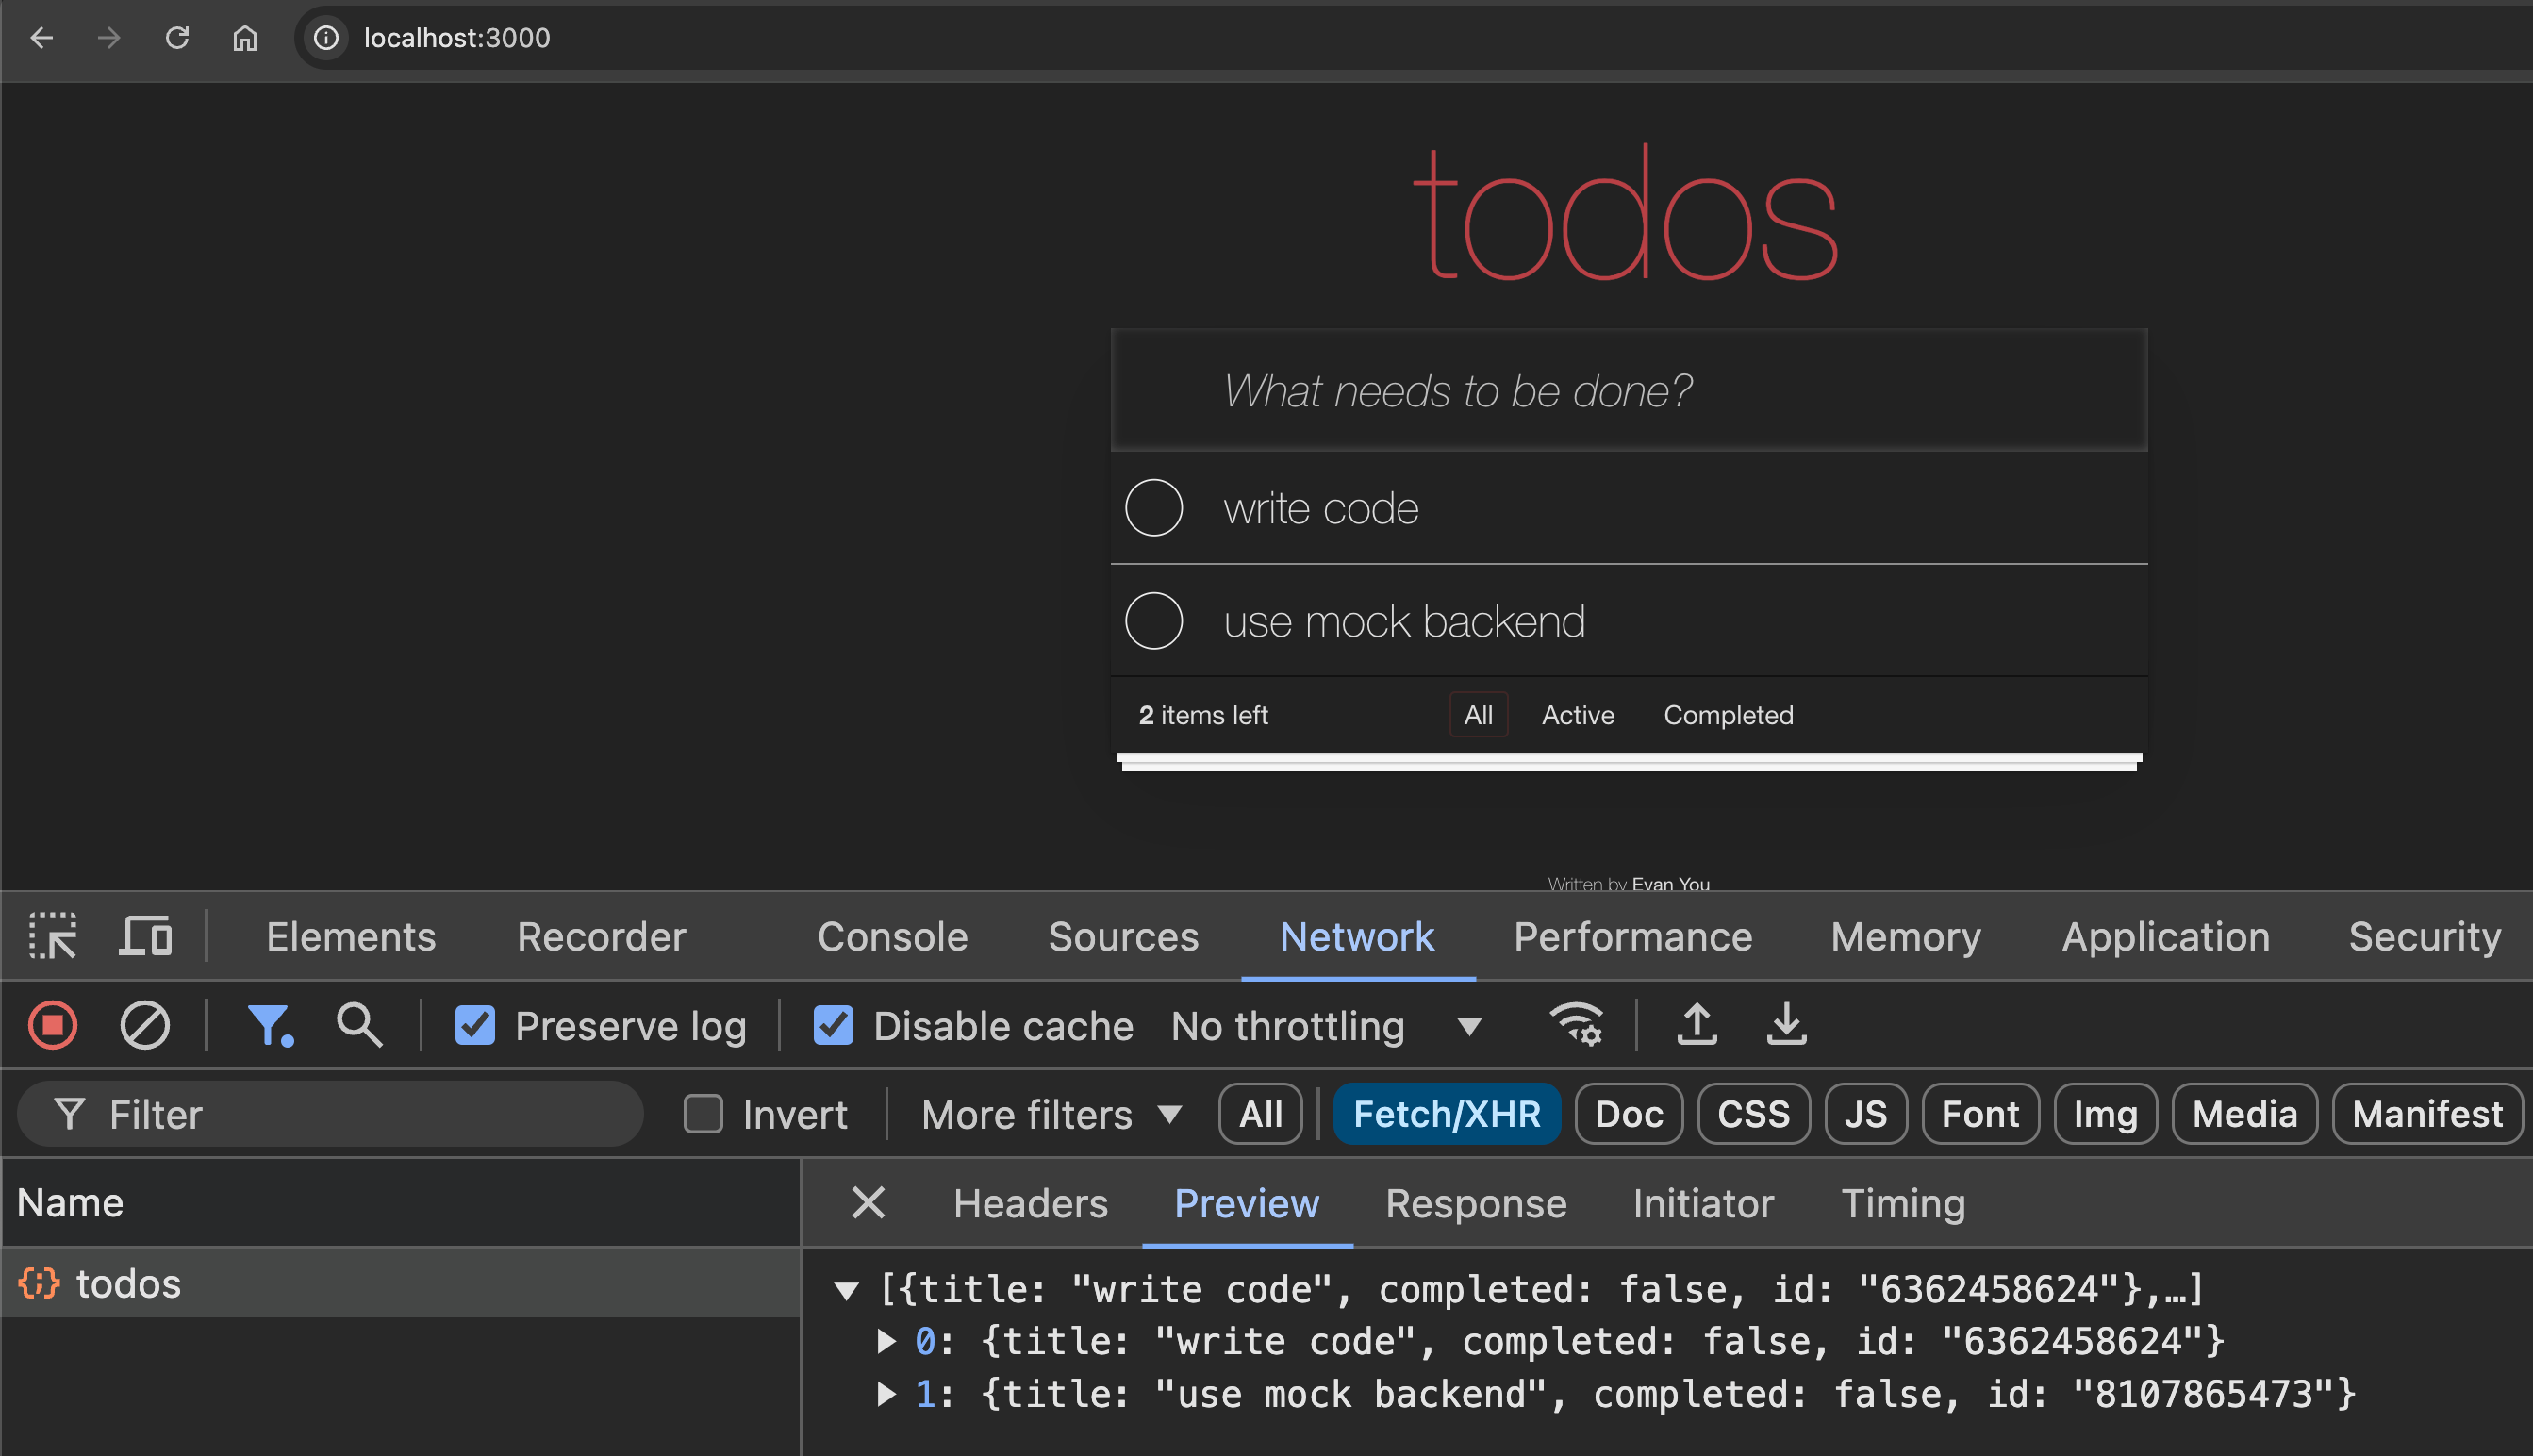The image size is (2533, 1456).
Task: Select the todos request row
Action: [400, 1283]
